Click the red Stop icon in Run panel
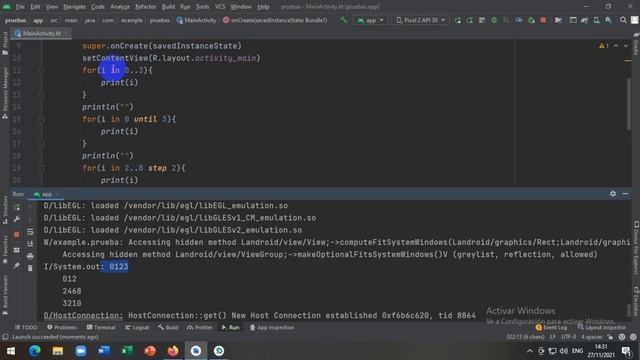This screenshot has width=640, height=360. pyautogui.click(x=17, y=235)
